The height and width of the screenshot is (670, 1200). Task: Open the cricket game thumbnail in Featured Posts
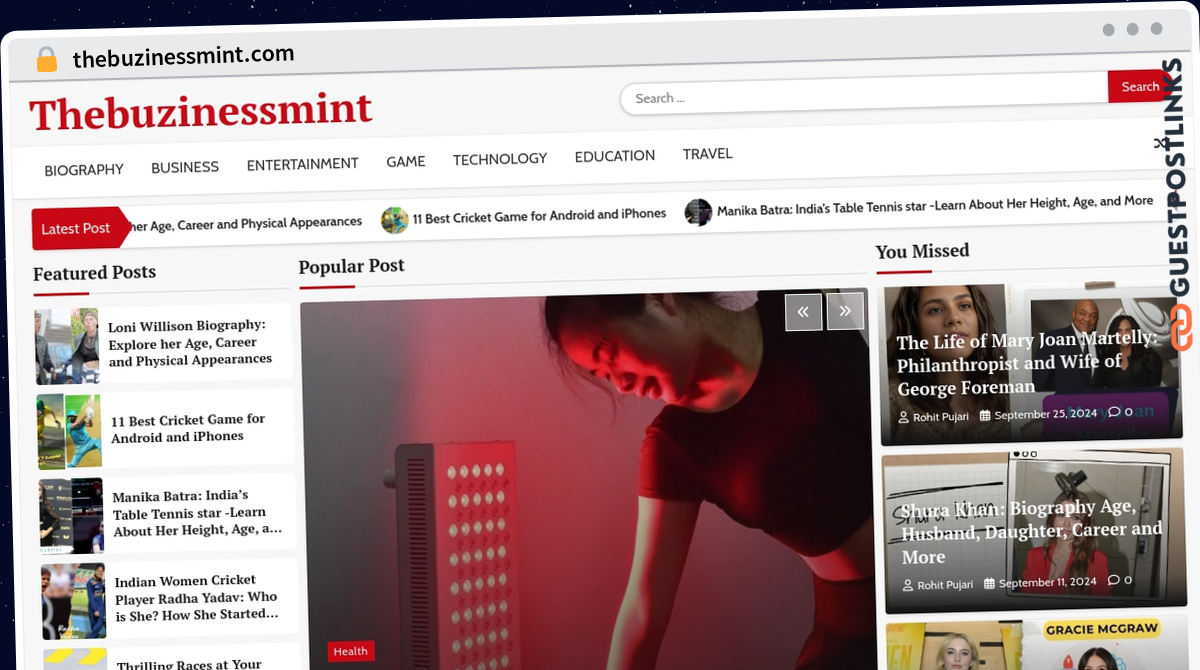click(70, 431)
